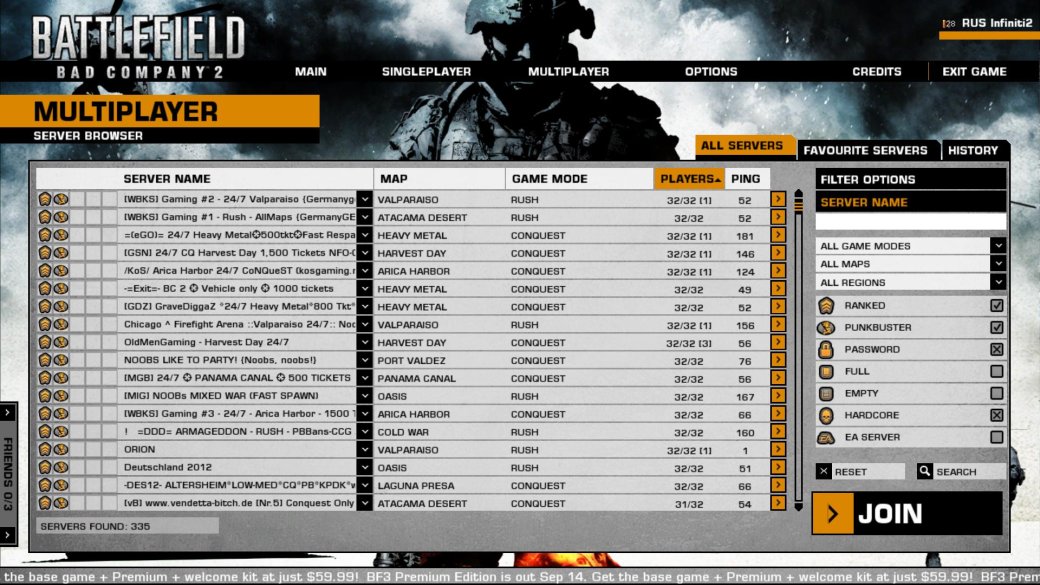Select the All Servers tab
Viewport: 1040px width, 585px height.
click(x=743, y=146)
